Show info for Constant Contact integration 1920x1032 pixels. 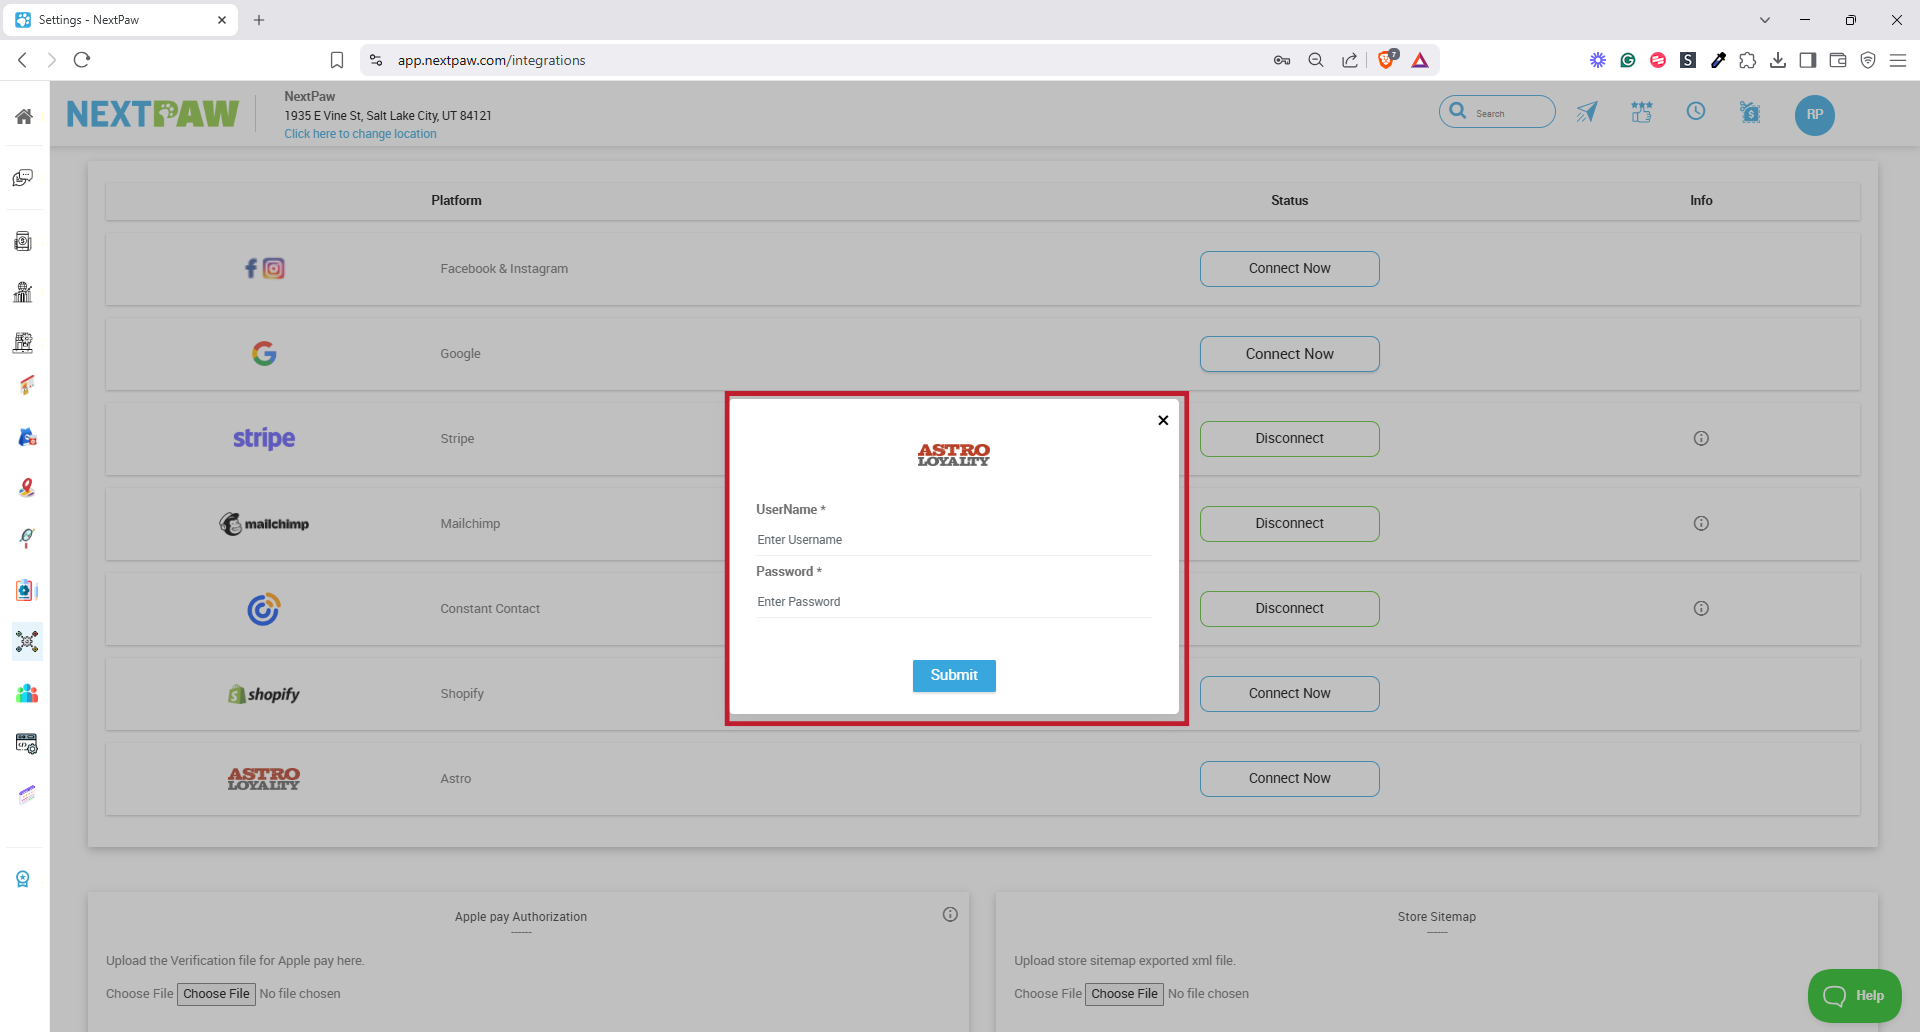click(x=1701, y=608)
